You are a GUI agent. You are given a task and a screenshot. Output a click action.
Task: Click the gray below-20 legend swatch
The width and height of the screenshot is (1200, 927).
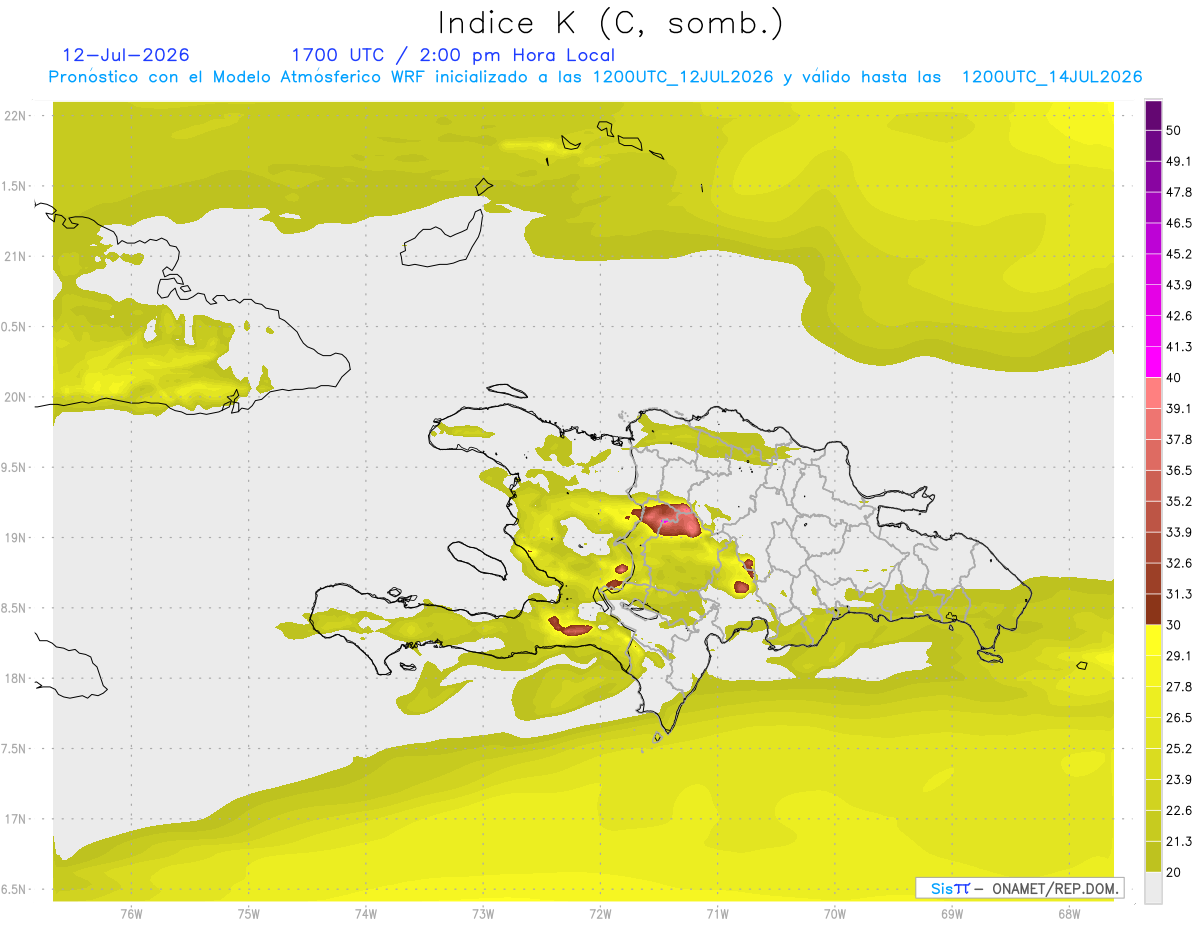[x=1153, y=887]
